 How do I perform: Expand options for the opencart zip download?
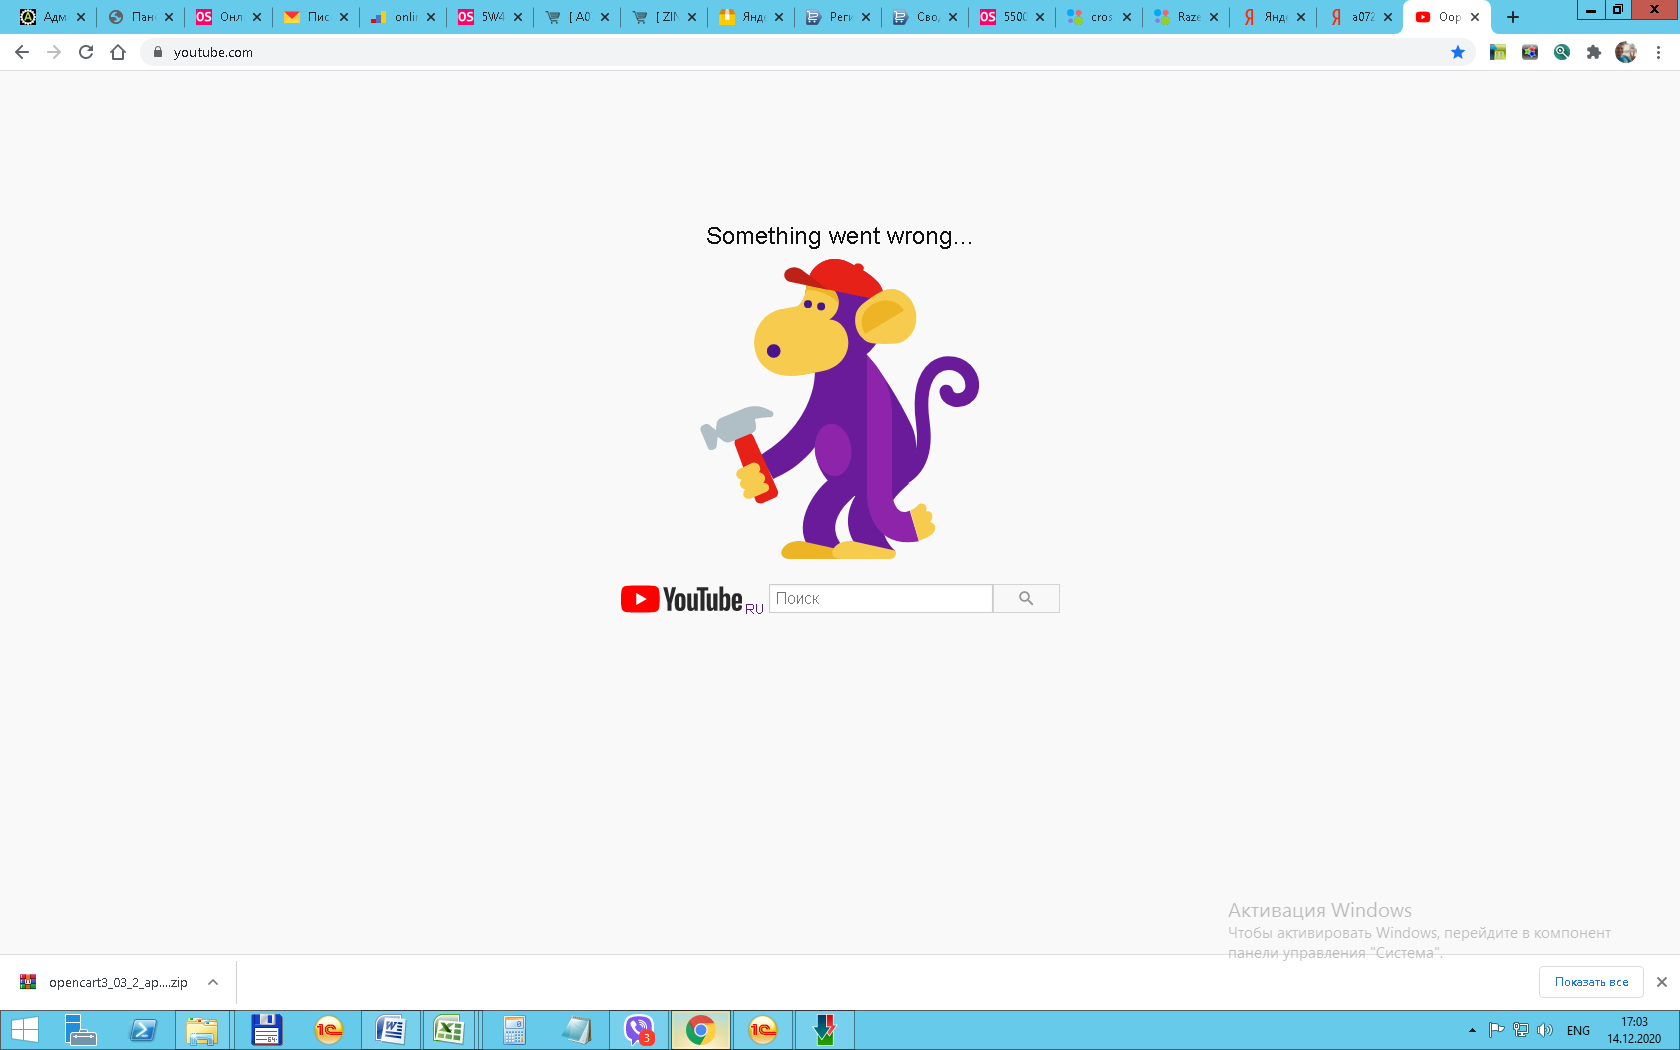(213, 982)
